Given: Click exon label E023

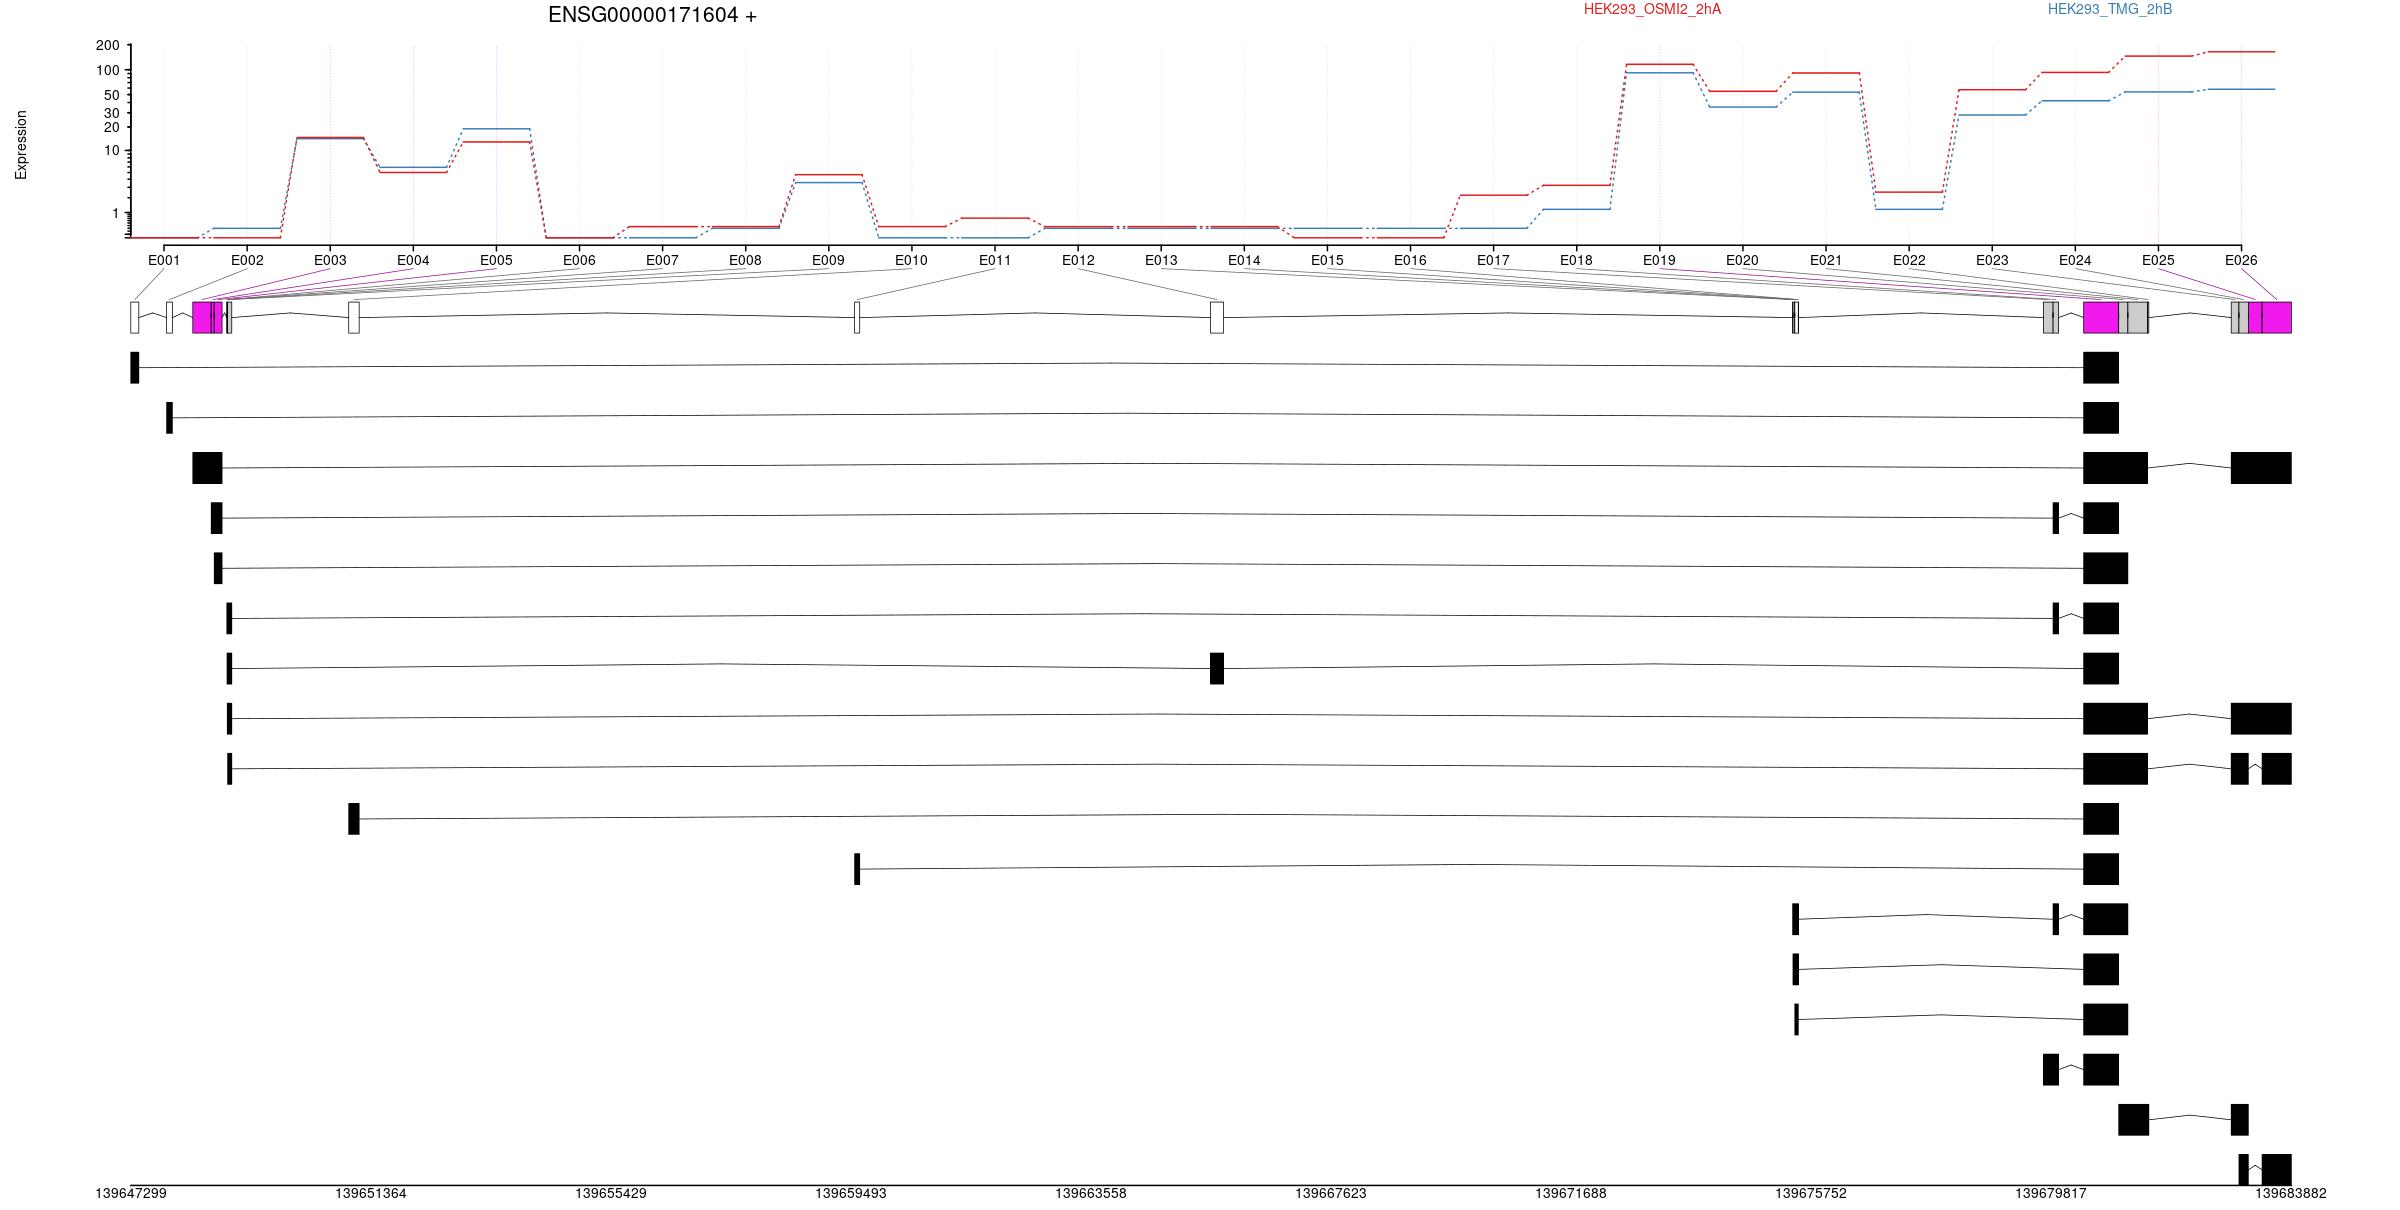Looking at the screenshot, I should 1992,260.
